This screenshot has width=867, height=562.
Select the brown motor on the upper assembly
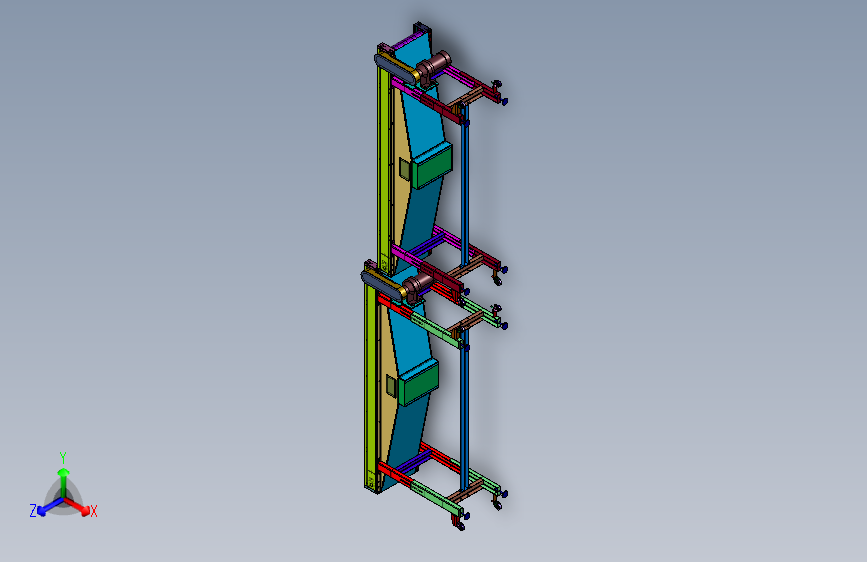click(434, 66)
